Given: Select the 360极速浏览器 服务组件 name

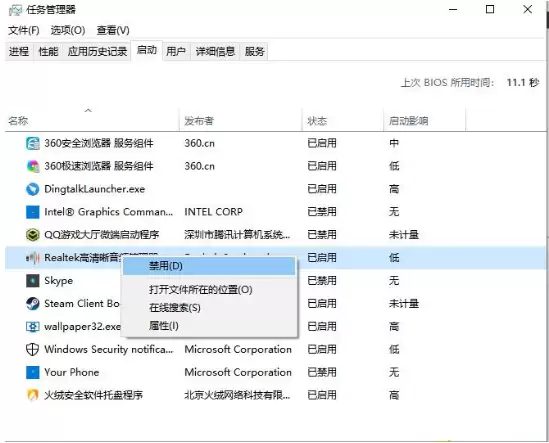Looking at the screenshot, I should [99, 166].
